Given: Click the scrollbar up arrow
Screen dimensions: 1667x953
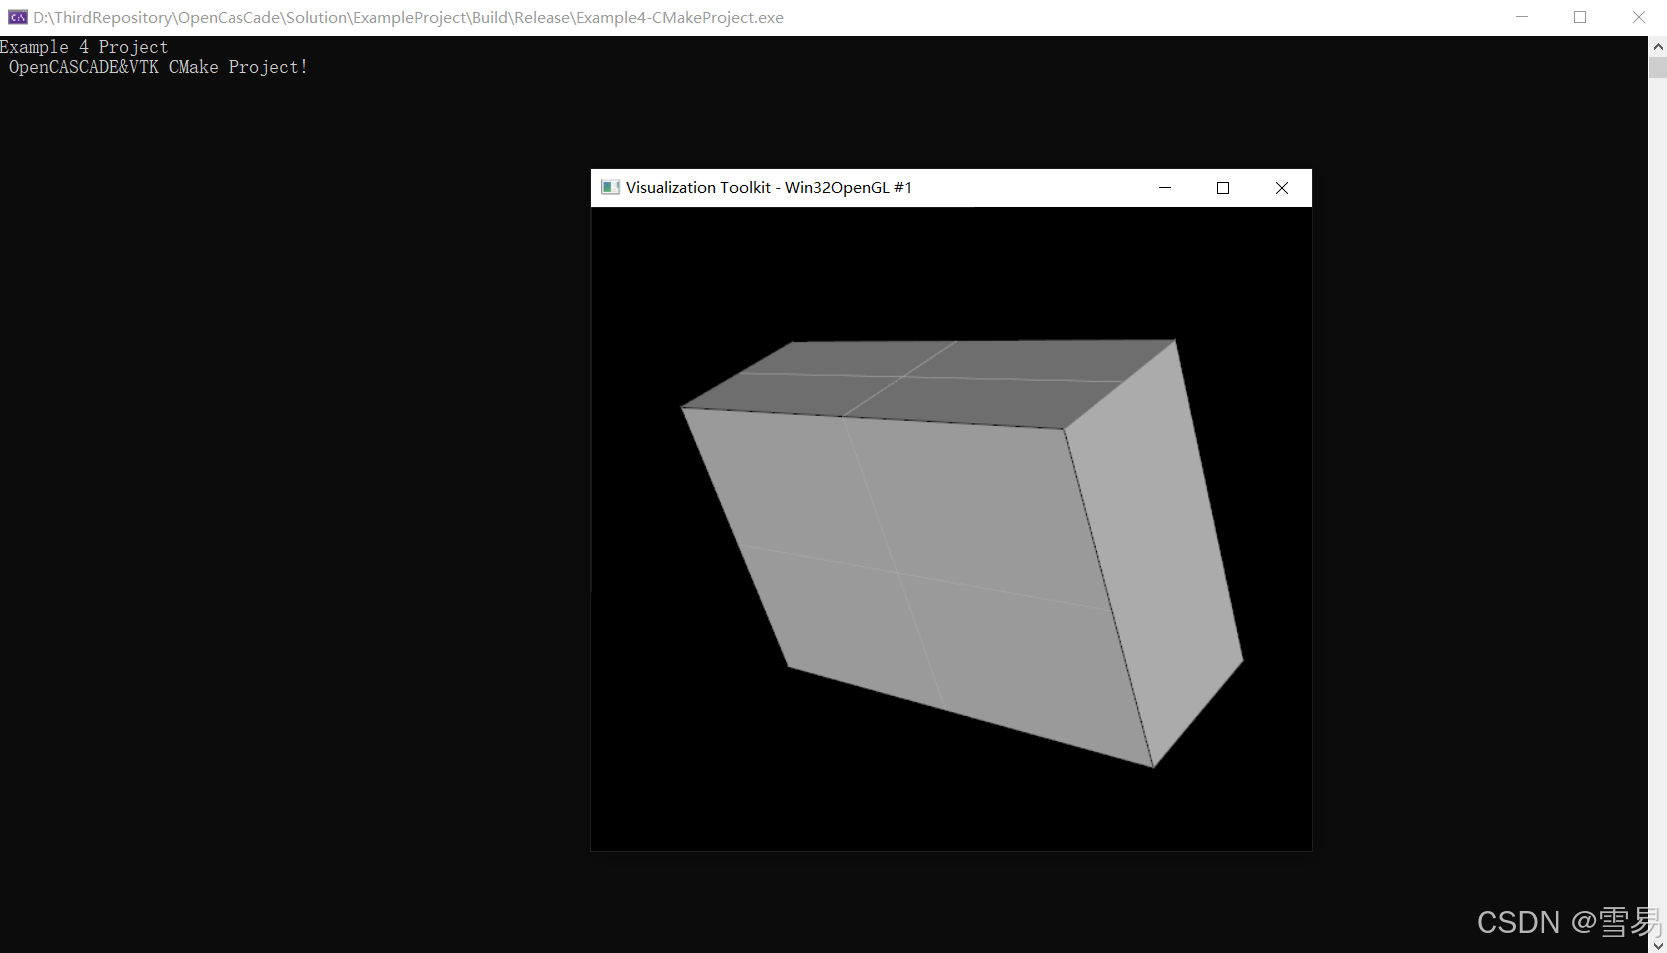Looking at the screenshot, I should click(1657, 45).
